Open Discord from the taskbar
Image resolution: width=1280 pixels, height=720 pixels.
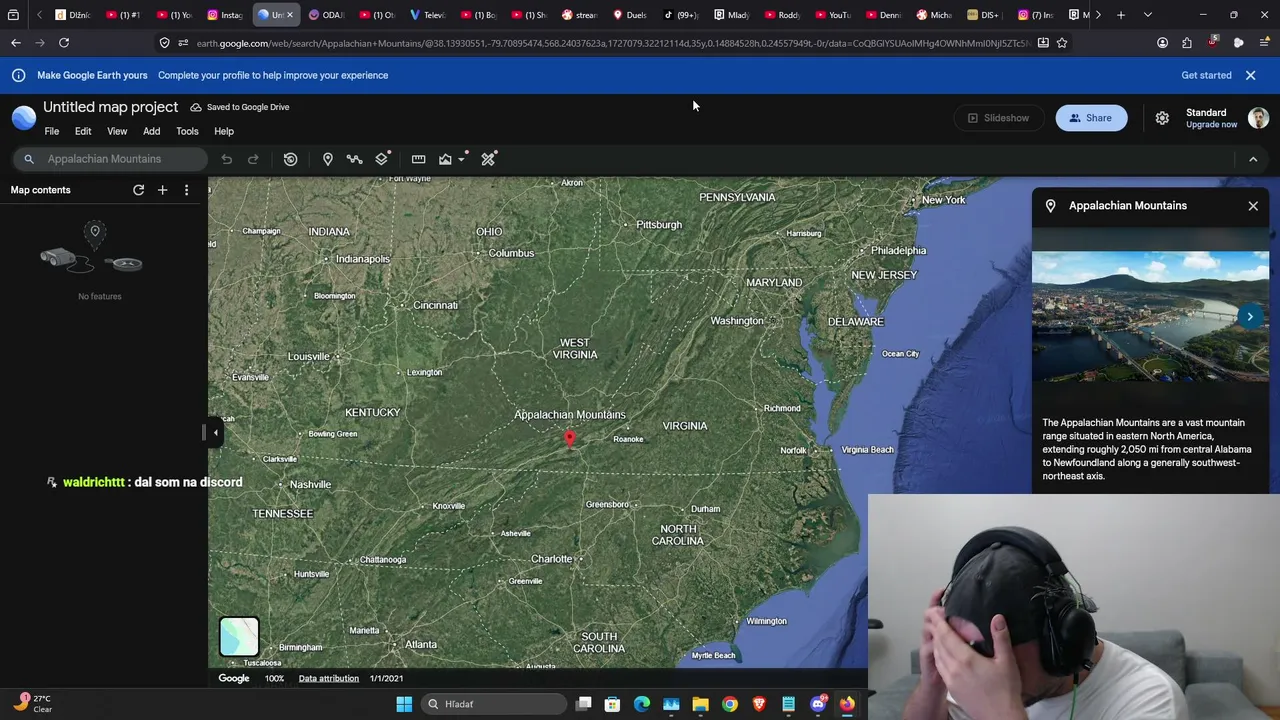pyautogui.click(x=818, y=704)
